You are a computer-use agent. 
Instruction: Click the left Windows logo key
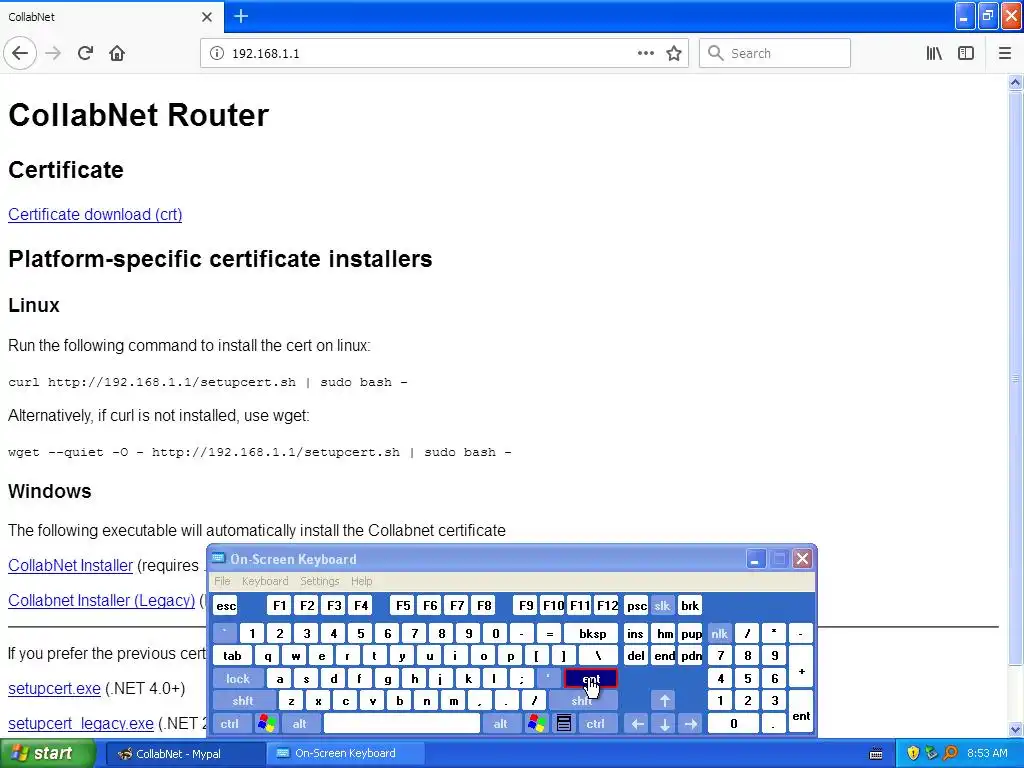point(266,724)
